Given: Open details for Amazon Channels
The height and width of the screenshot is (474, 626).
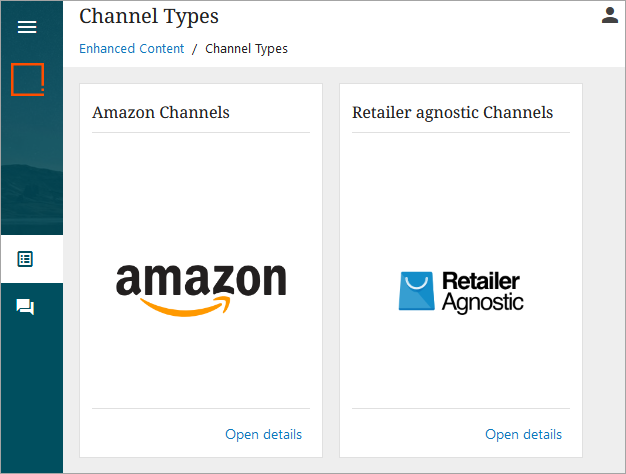Looking at the screenshot, I should (x=263, y=434).
